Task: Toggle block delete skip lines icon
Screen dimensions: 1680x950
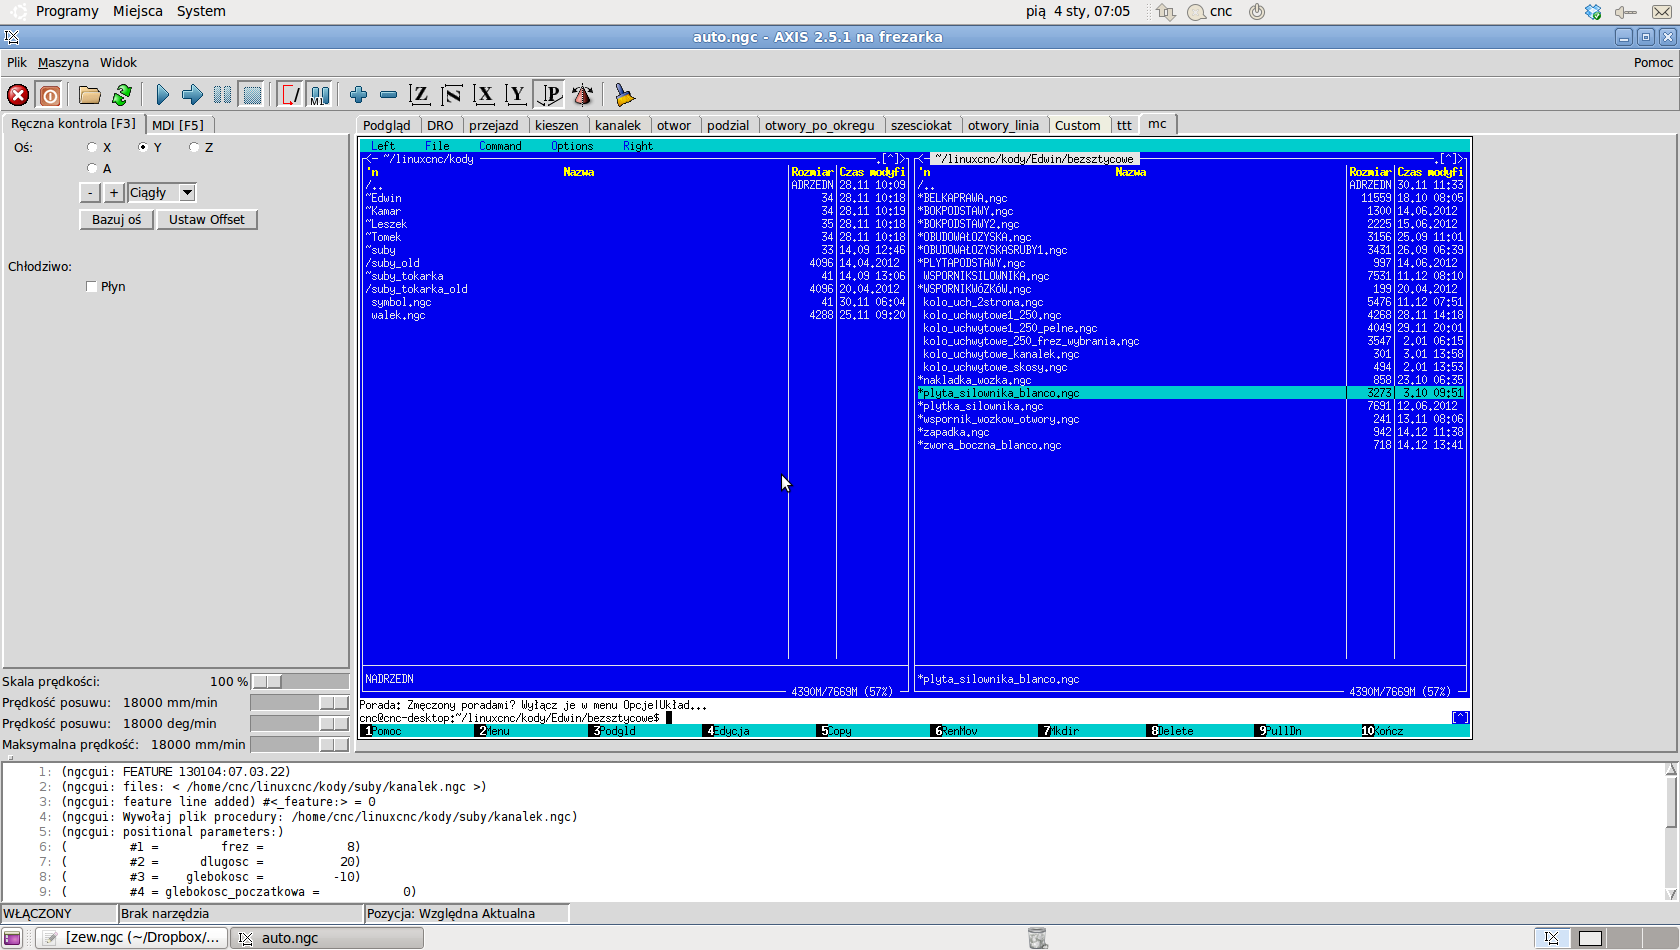Action: 290,95
